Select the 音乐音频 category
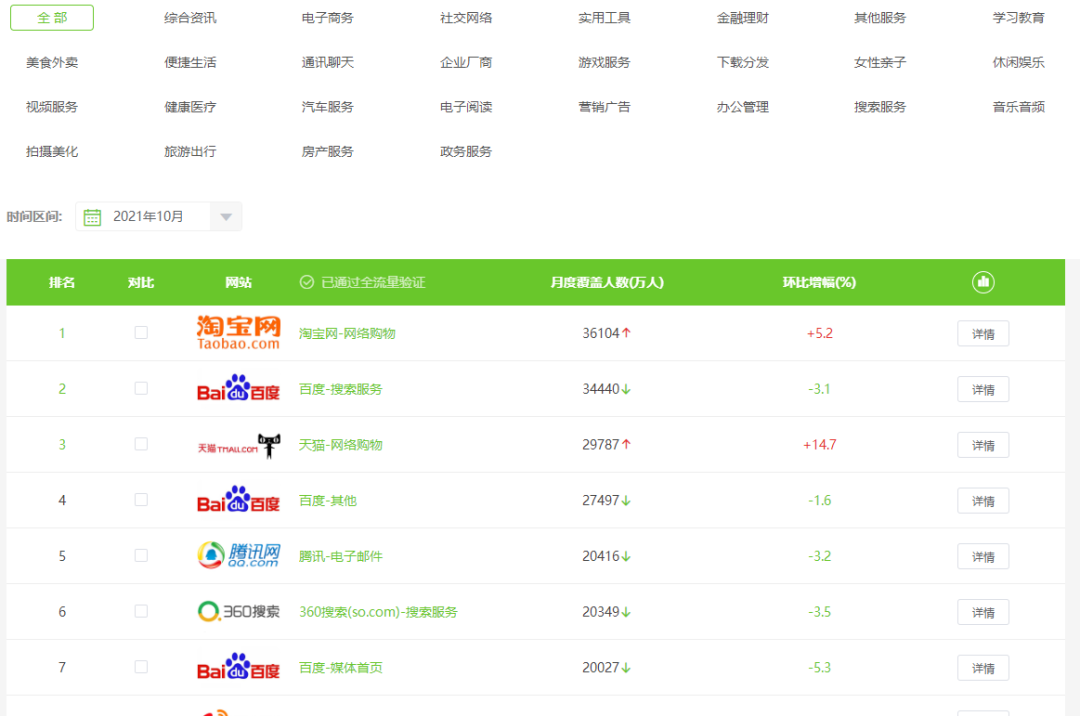 tap(1019, 107)
